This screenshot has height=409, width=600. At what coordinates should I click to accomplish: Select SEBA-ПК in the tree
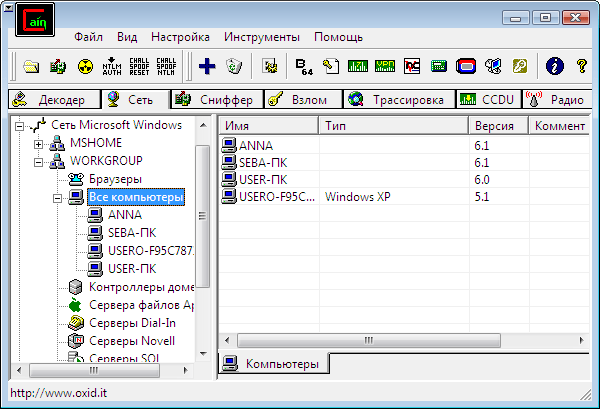click(132, 233)
